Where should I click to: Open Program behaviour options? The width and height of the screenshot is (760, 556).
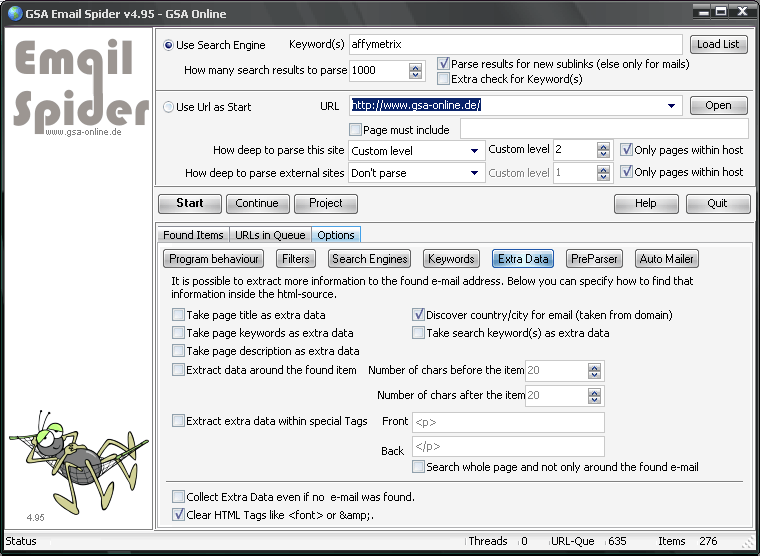point(214,259)
